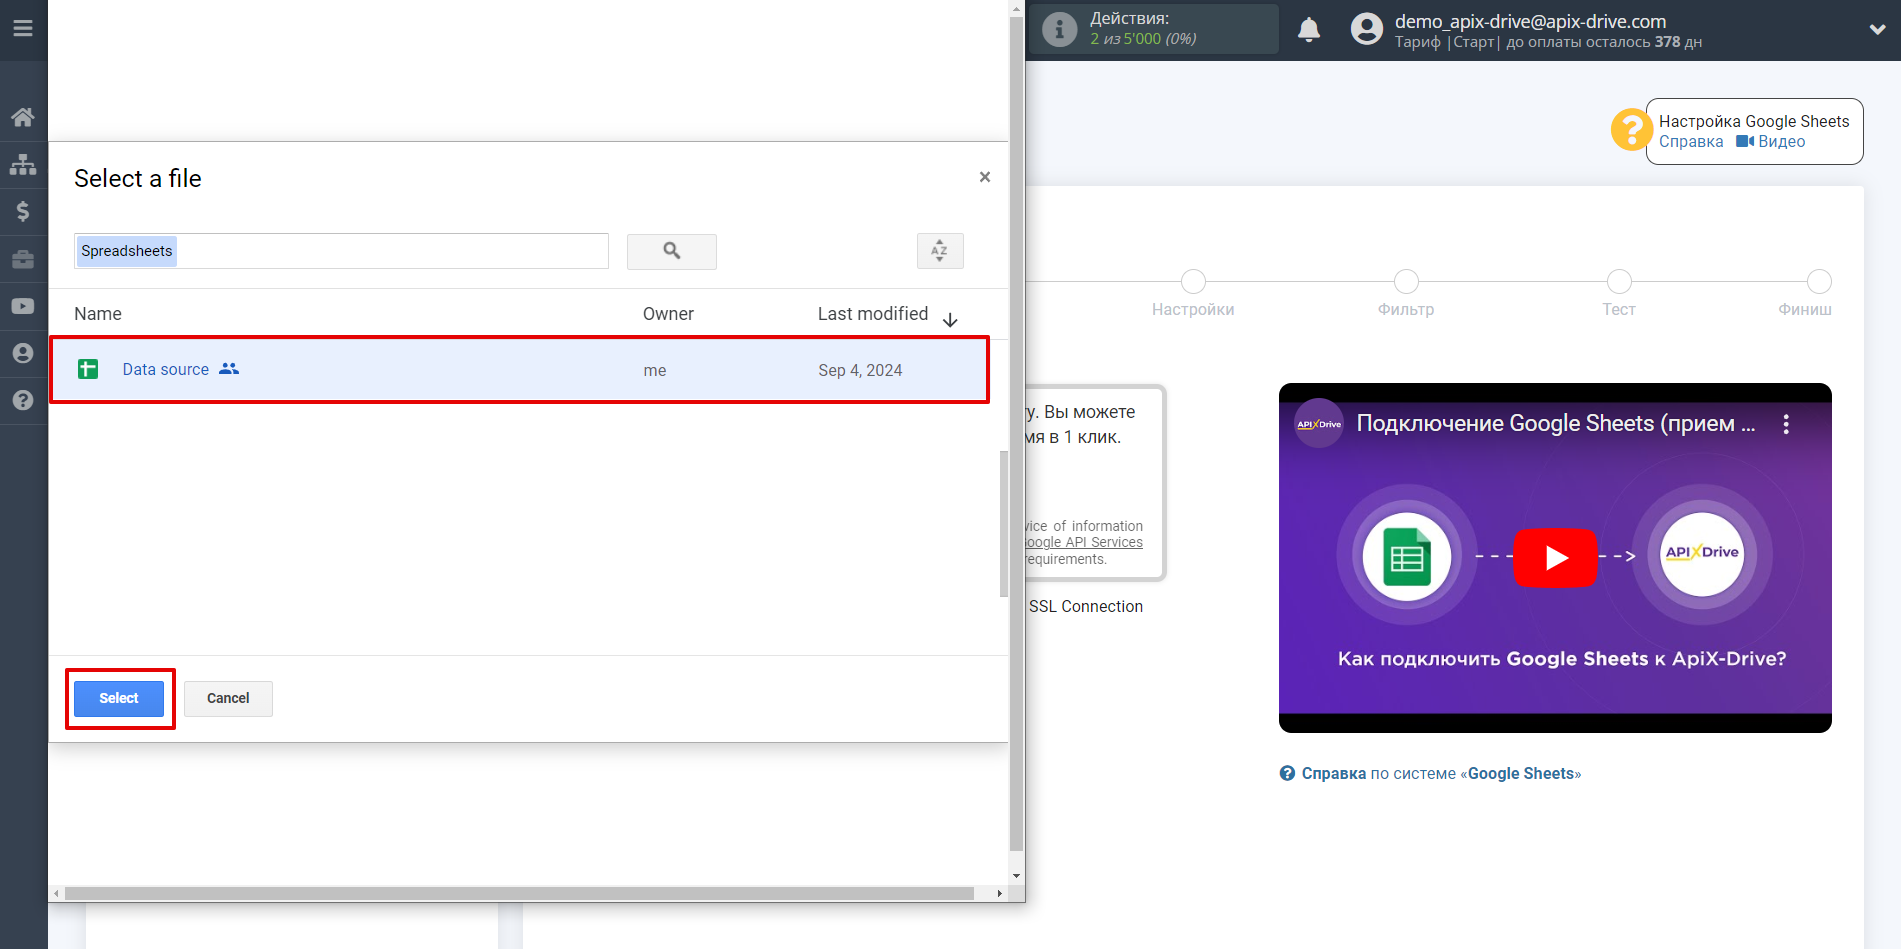Viewport: 1901px width, 949px height.
Task: Open the YouTube video icon in sidebar
Action: (x=23, y=306)
